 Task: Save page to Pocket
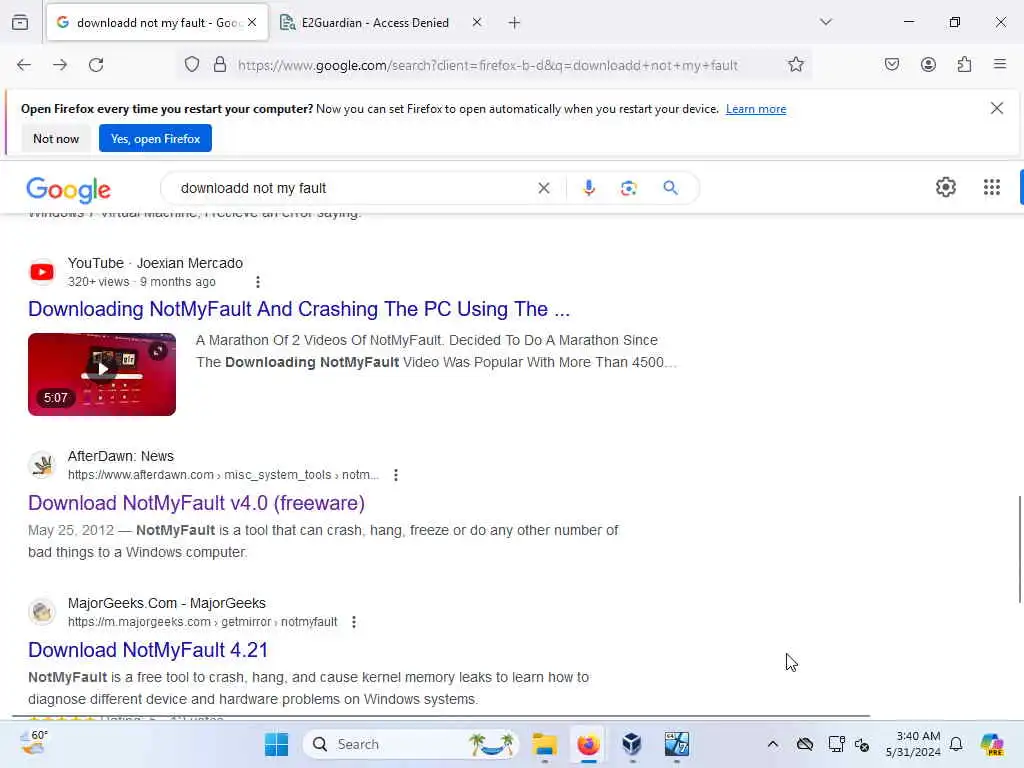click(x=892, y=65)
